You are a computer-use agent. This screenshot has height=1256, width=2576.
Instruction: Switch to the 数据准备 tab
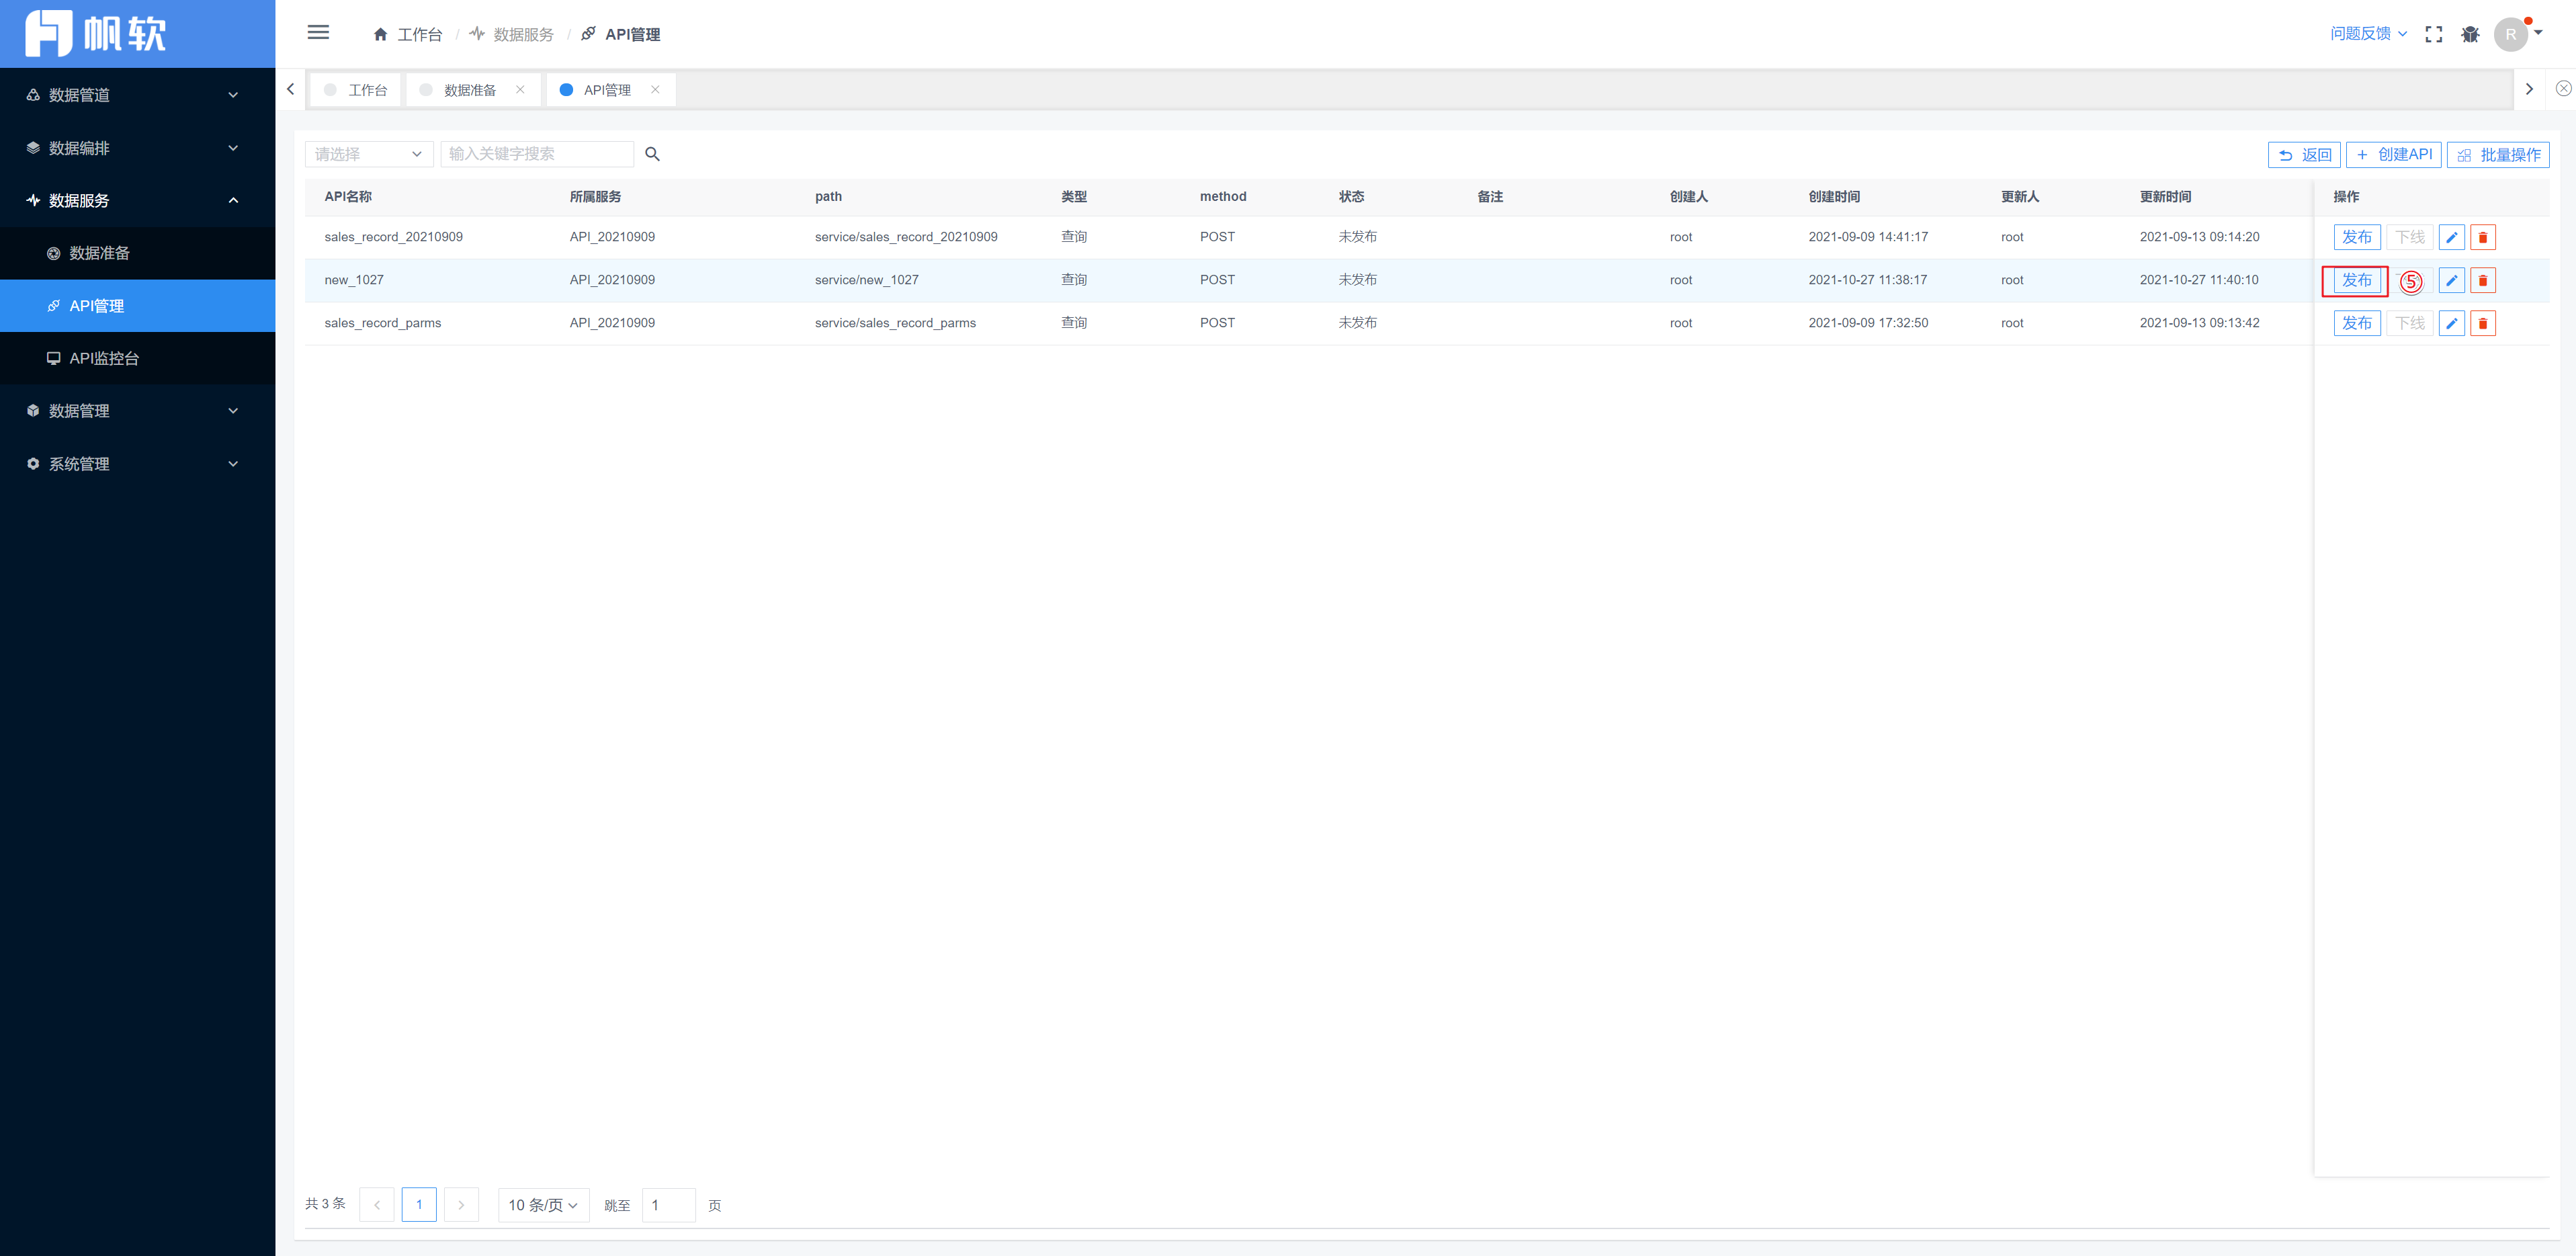469,90
